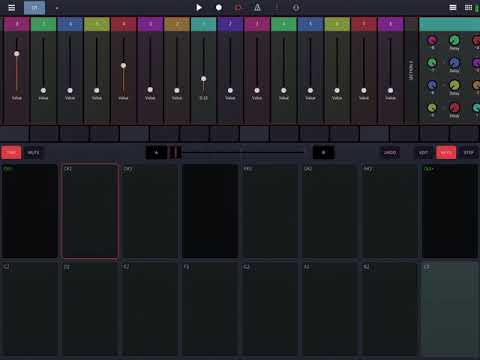Click the red button between EDIT and STEP
The width and height of the screenshot is (480, 360).
point(446,153)
